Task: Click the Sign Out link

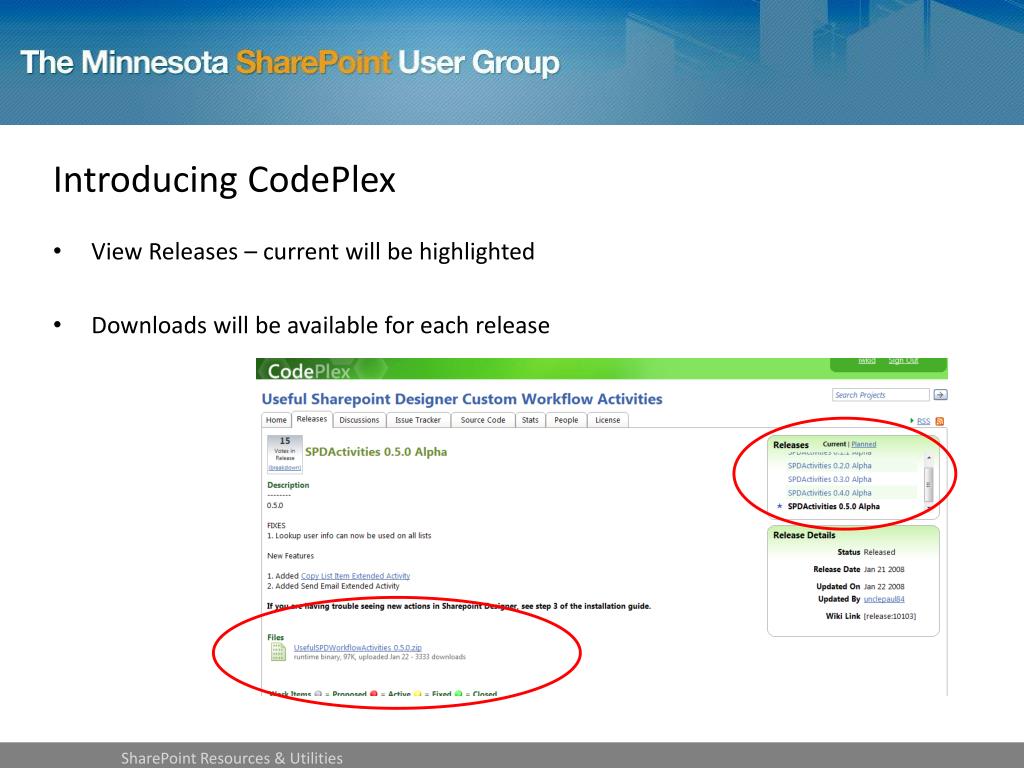Action: pyautogui.click(x=903, y=360)
